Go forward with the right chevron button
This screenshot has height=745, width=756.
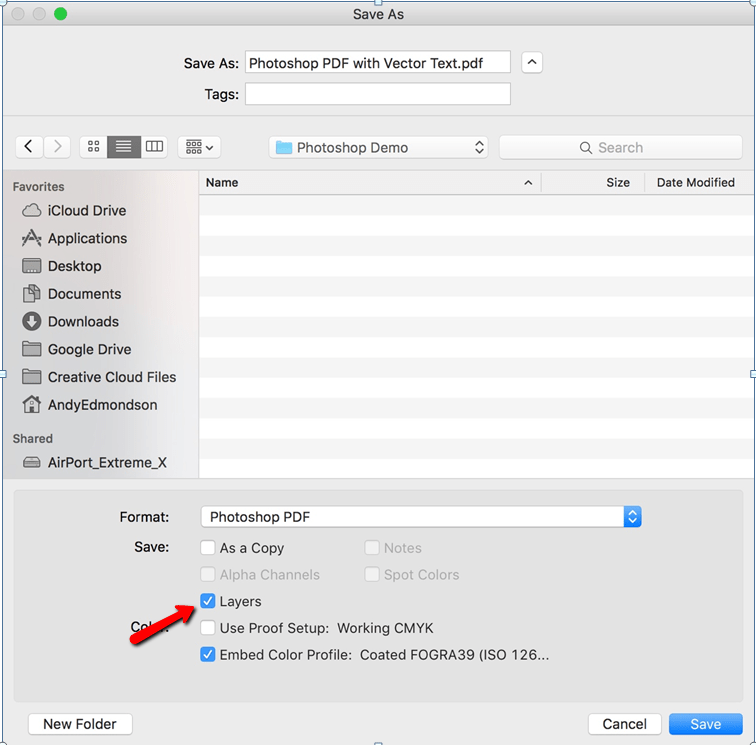tap(57, 147)
